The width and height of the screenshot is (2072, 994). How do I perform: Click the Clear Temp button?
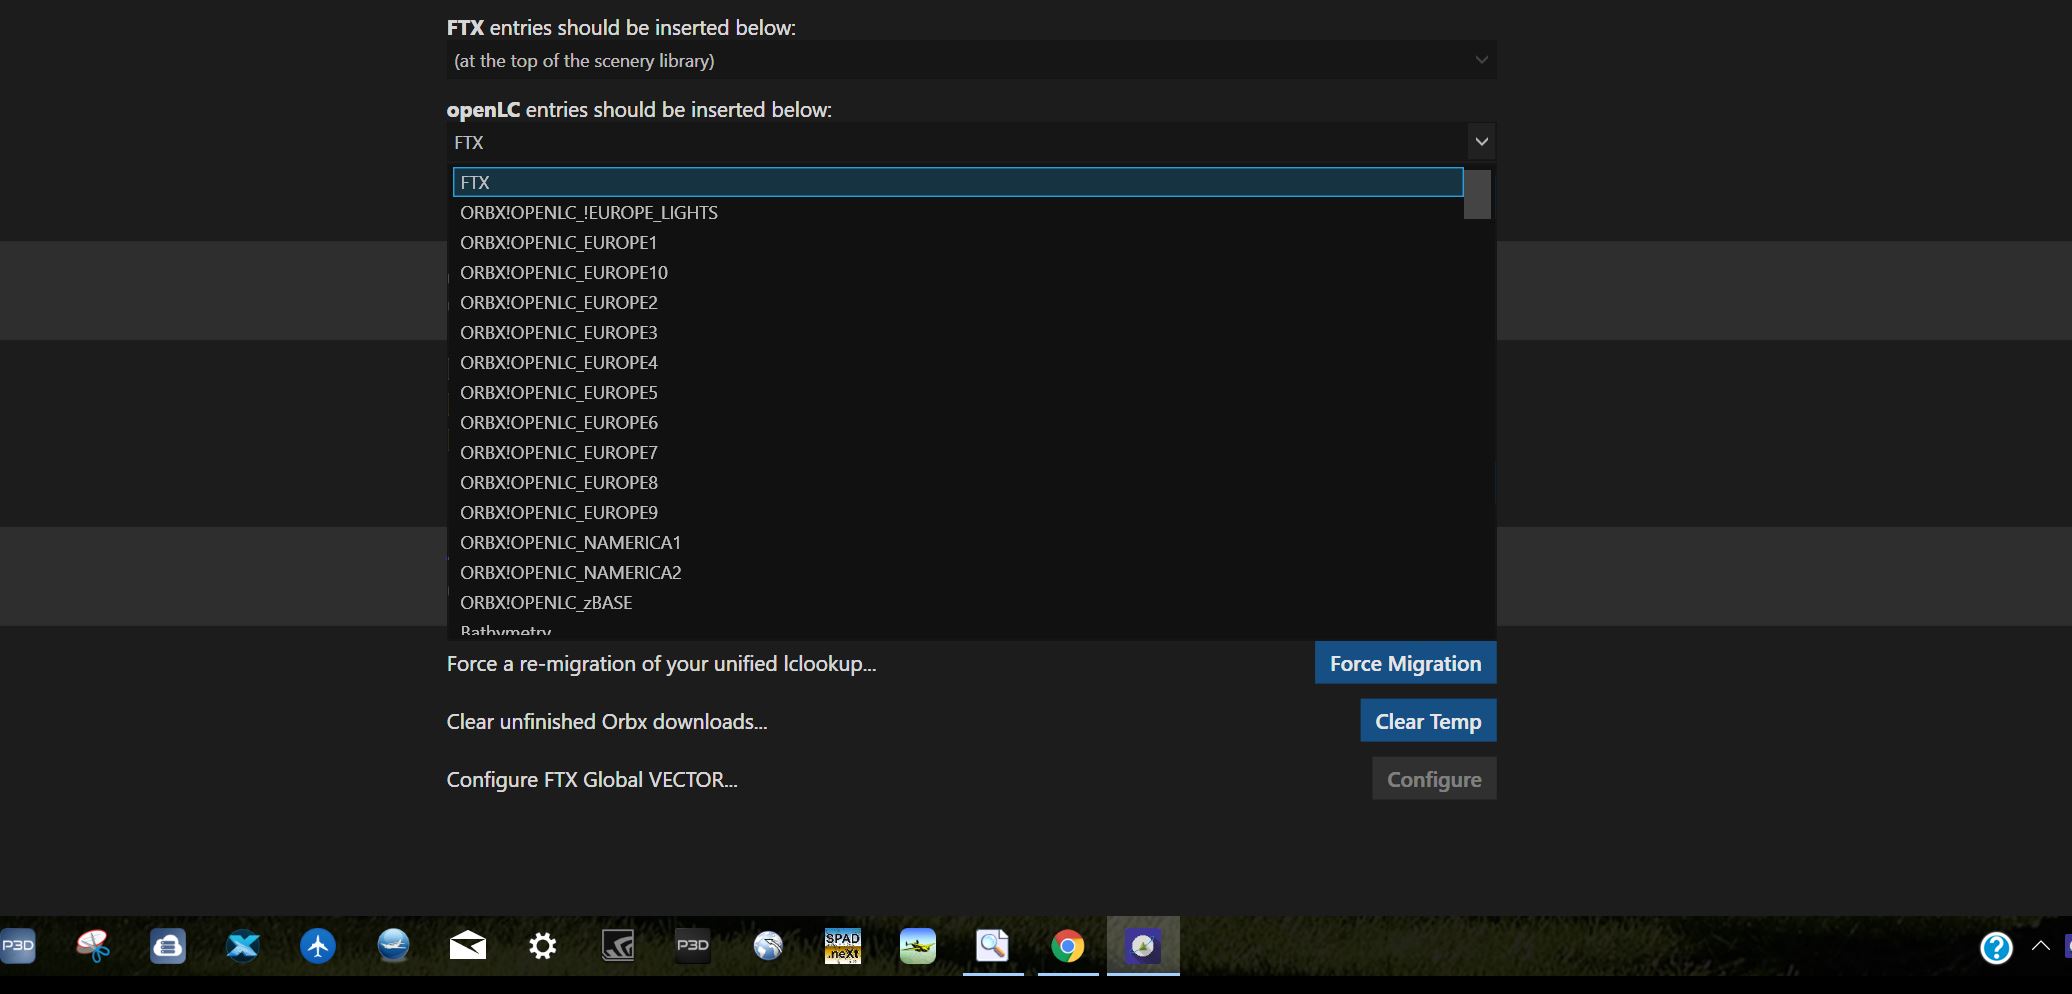click(1428, 721)
